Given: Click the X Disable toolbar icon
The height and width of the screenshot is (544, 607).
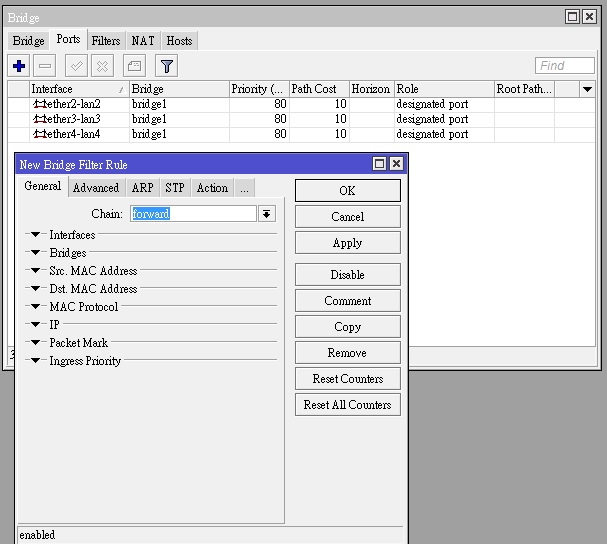Looking at the screenshot, I should click(x=102, y=66).
